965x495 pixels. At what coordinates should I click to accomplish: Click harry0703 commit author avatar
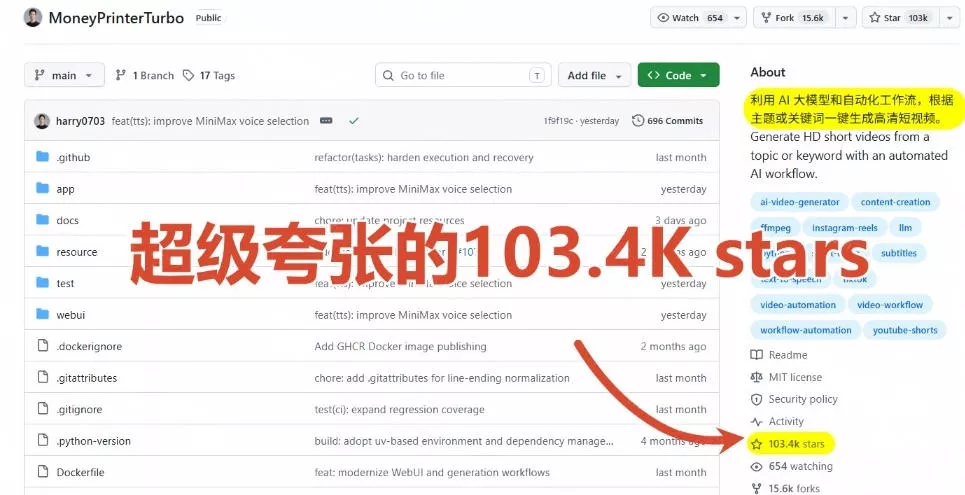tap(42, 121)
